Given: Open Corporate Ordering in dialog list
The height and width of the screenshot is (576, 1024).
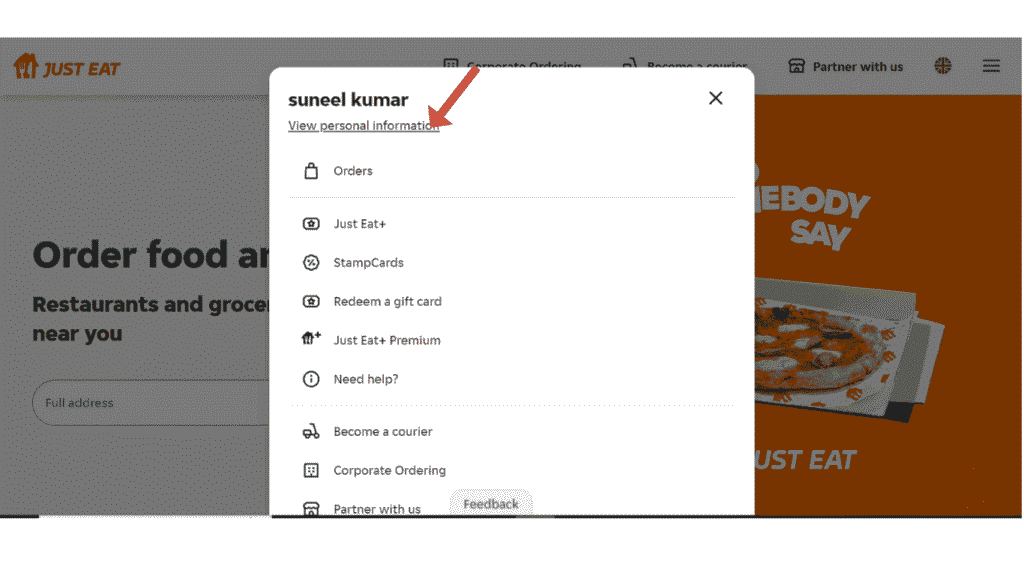Looking at the screenshot, I should (x=389, y=470).
